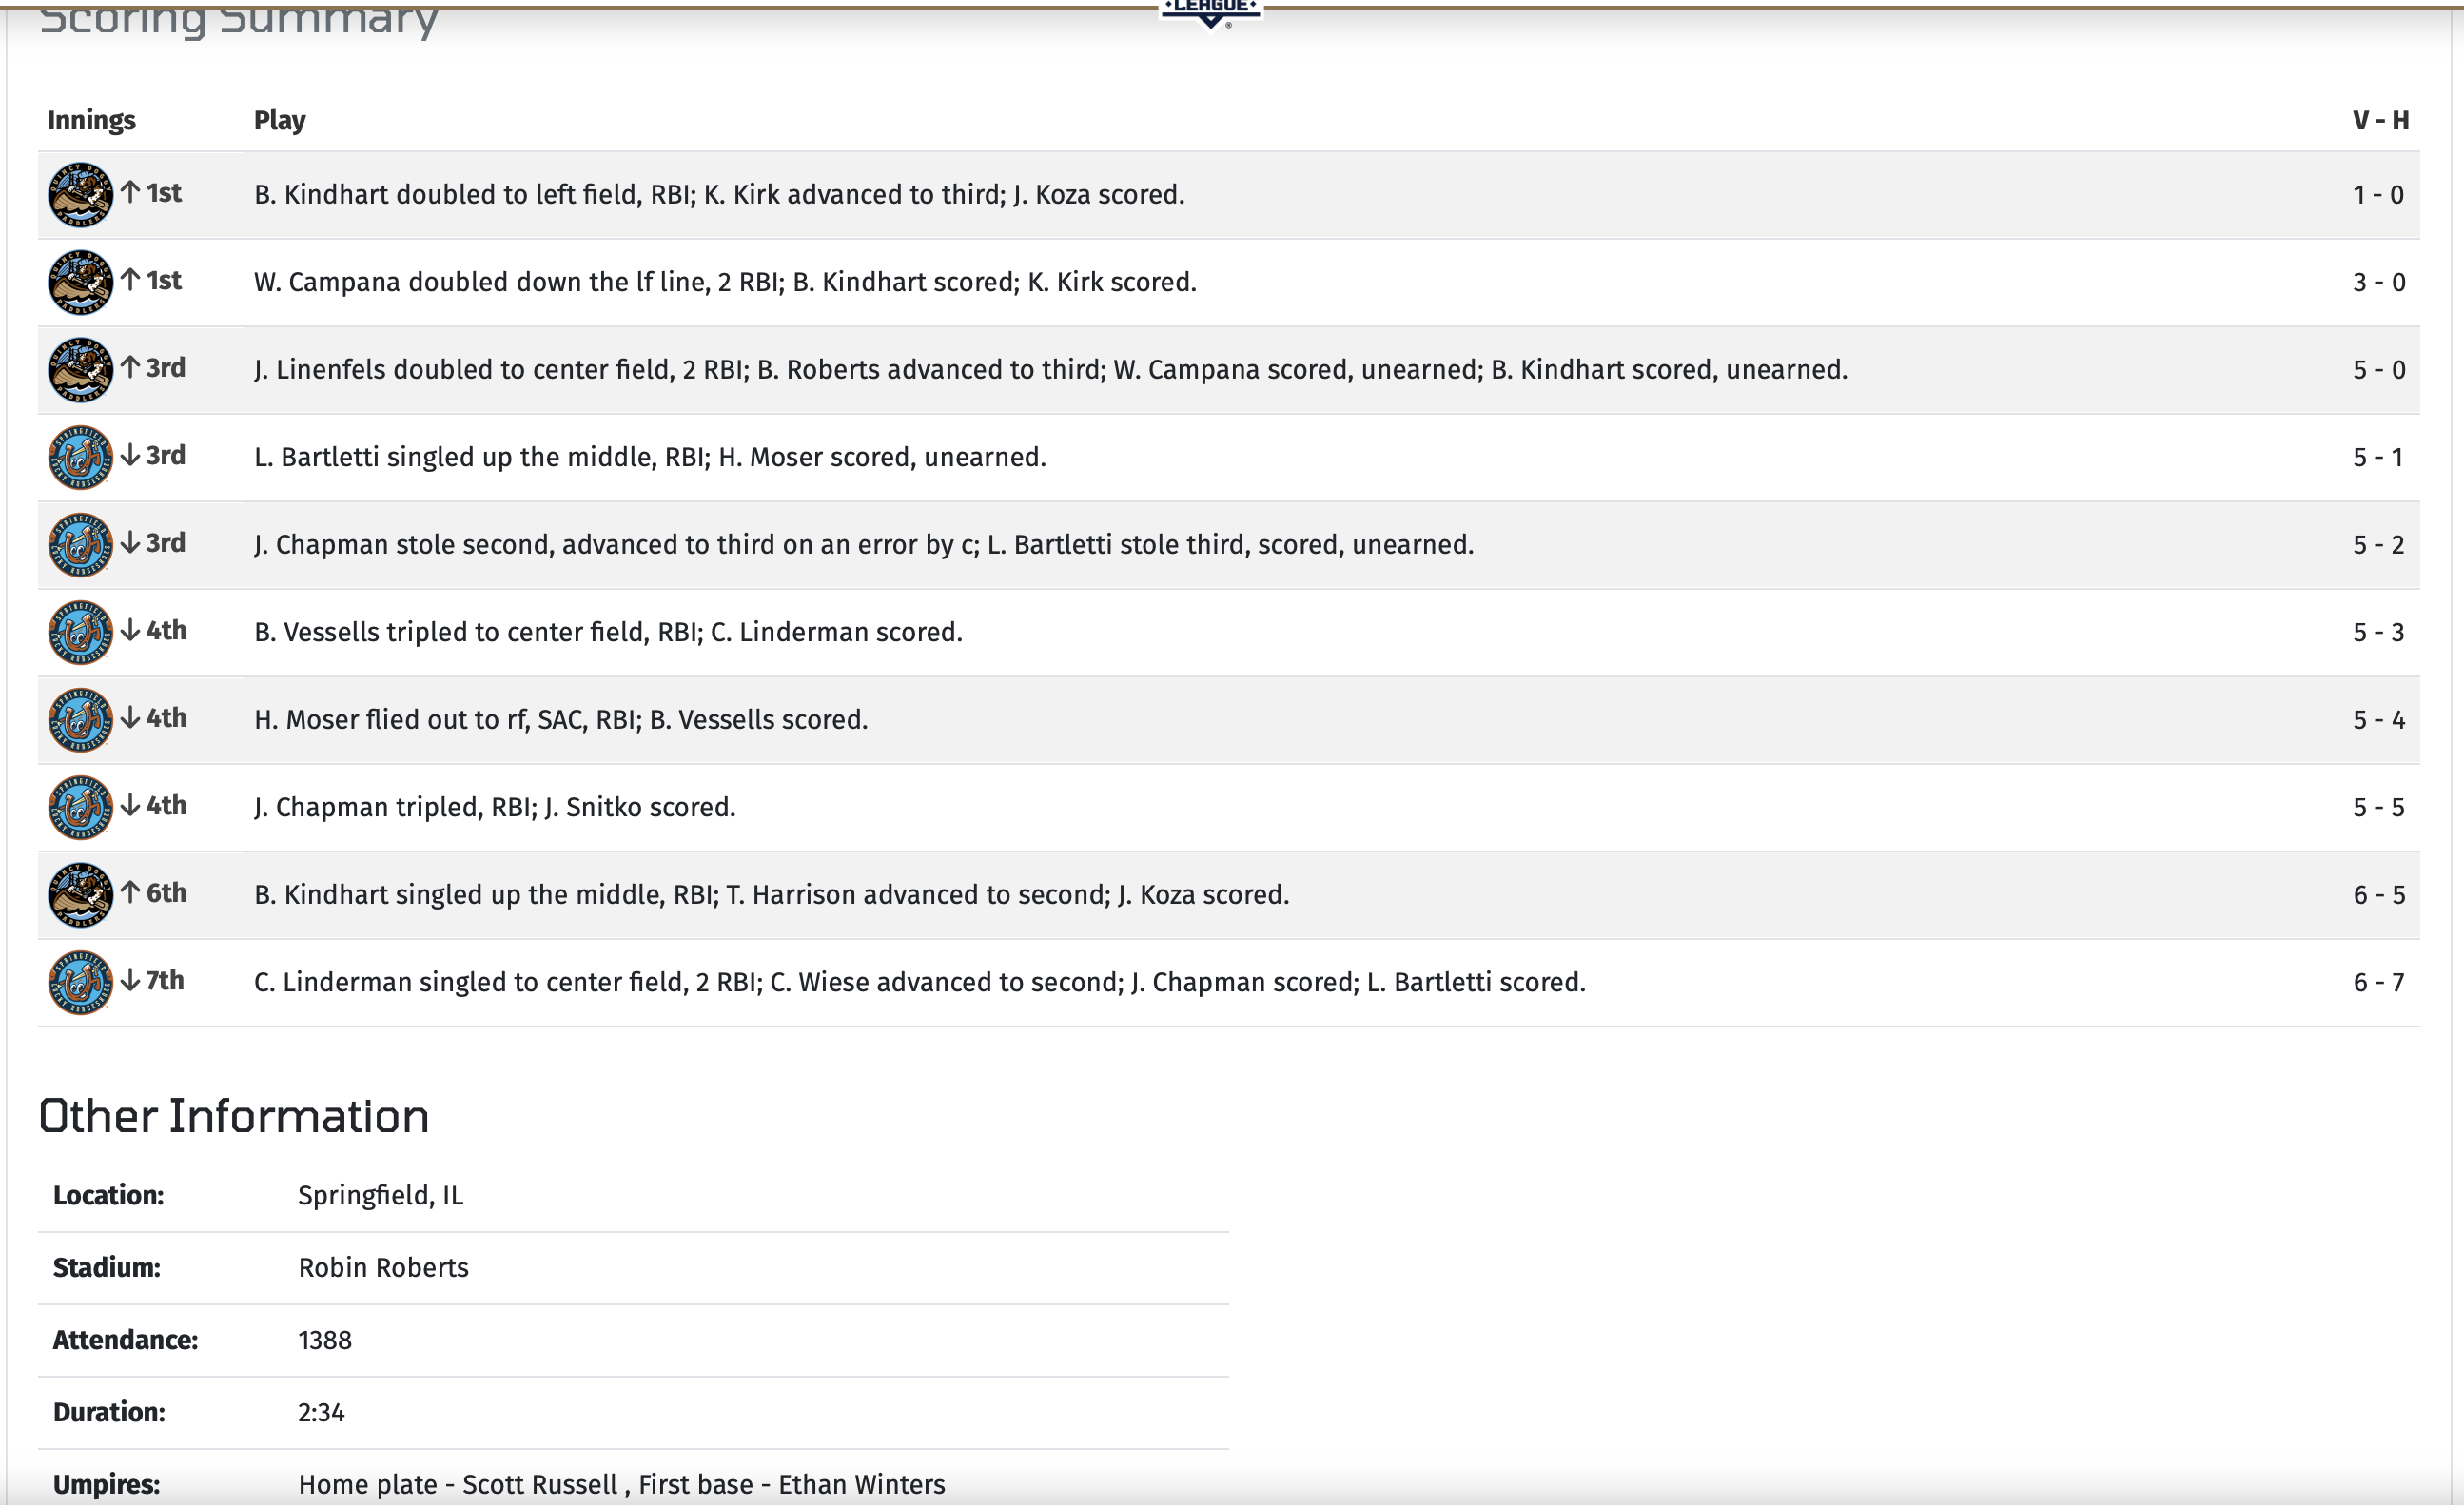This screenshot has width=2464, height=1507.
Task: Click the team logo beside the Campana double in the 1st
Action: coord(80,283)
